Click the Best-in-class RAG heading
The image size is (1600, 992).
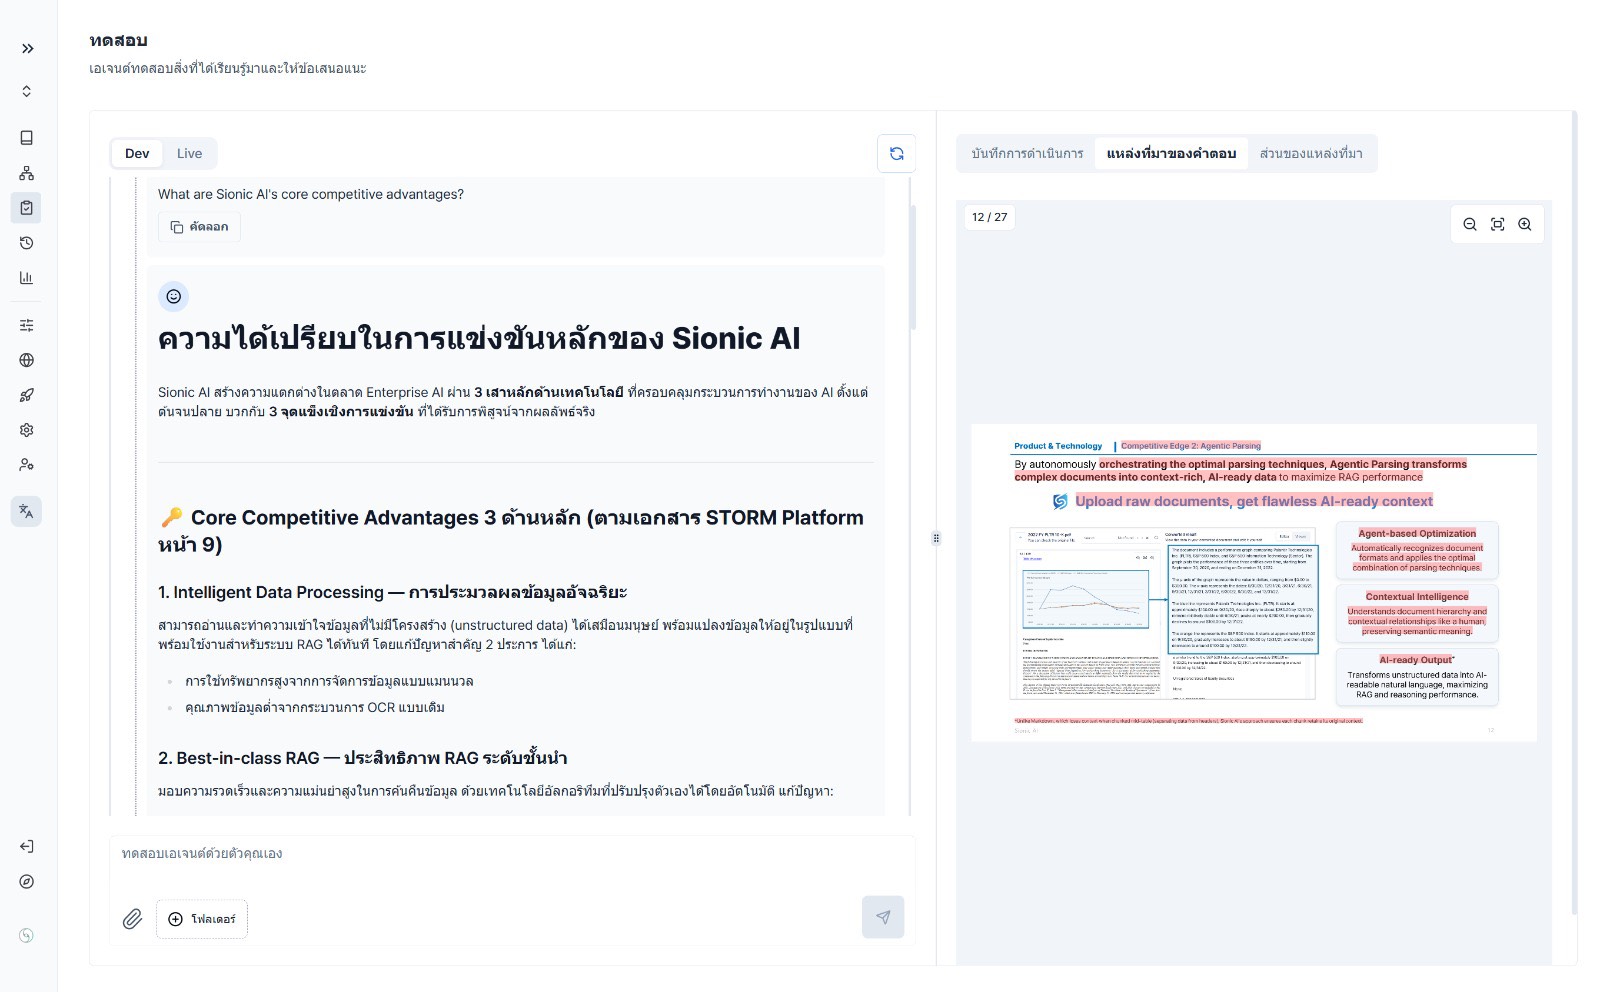[363, 758]
